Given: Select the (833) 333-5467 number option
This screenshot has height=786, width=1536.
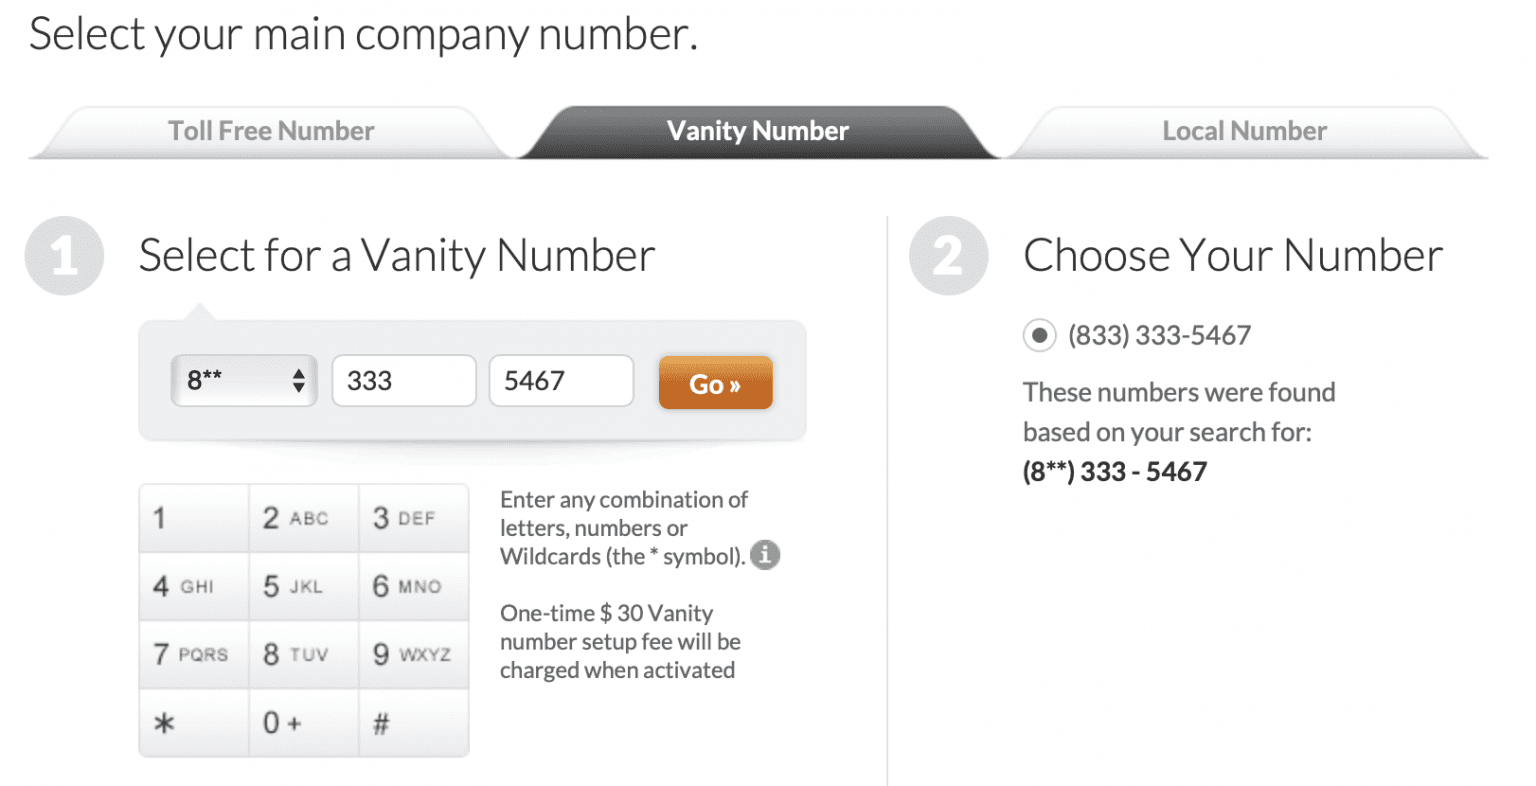Looking at the screenshot, I should (1039, 335).
